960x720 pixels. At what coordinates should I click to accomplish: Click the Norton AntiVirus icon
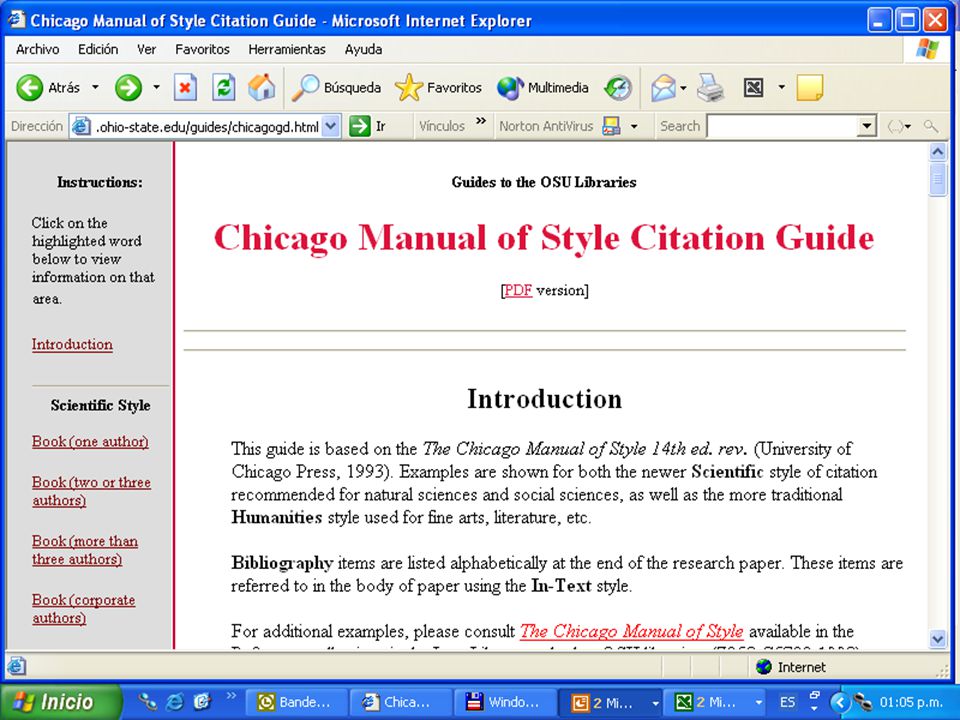pyautogui.click(x=611, y=126)
